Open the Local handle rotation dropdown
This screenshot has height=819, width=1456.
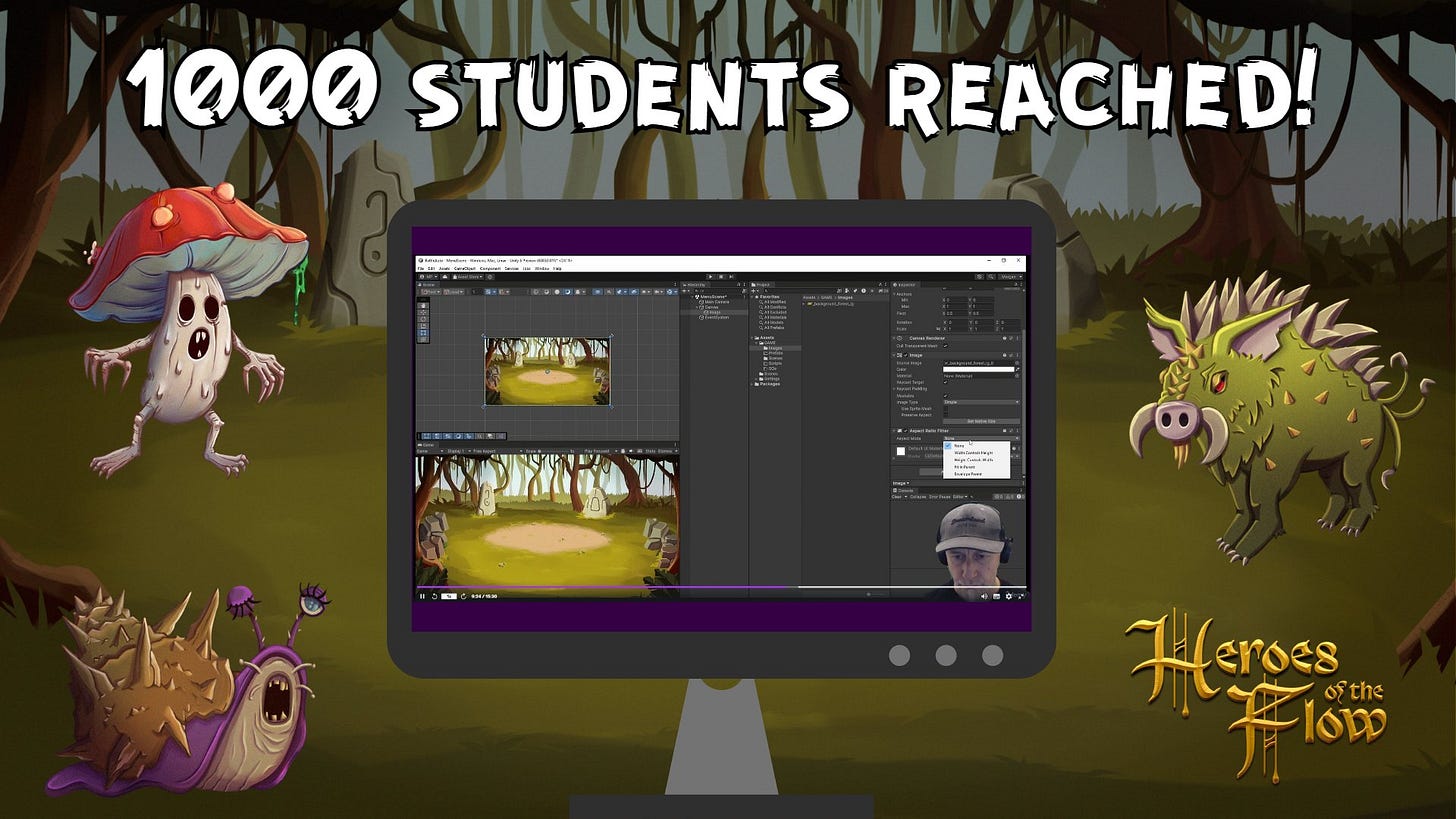tap(454, 292)
